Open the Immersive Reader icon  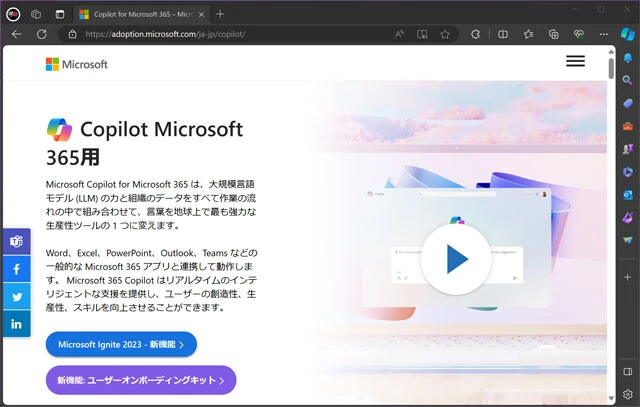point(422,34)
